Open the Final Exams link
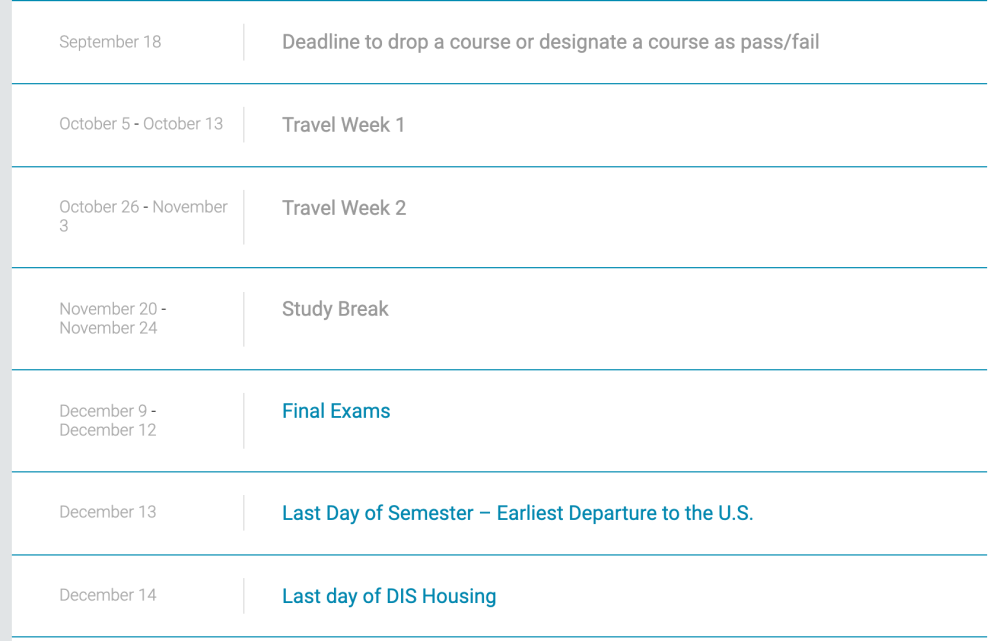The height and width of the screenshot is (641, 999). pos(336,411)
